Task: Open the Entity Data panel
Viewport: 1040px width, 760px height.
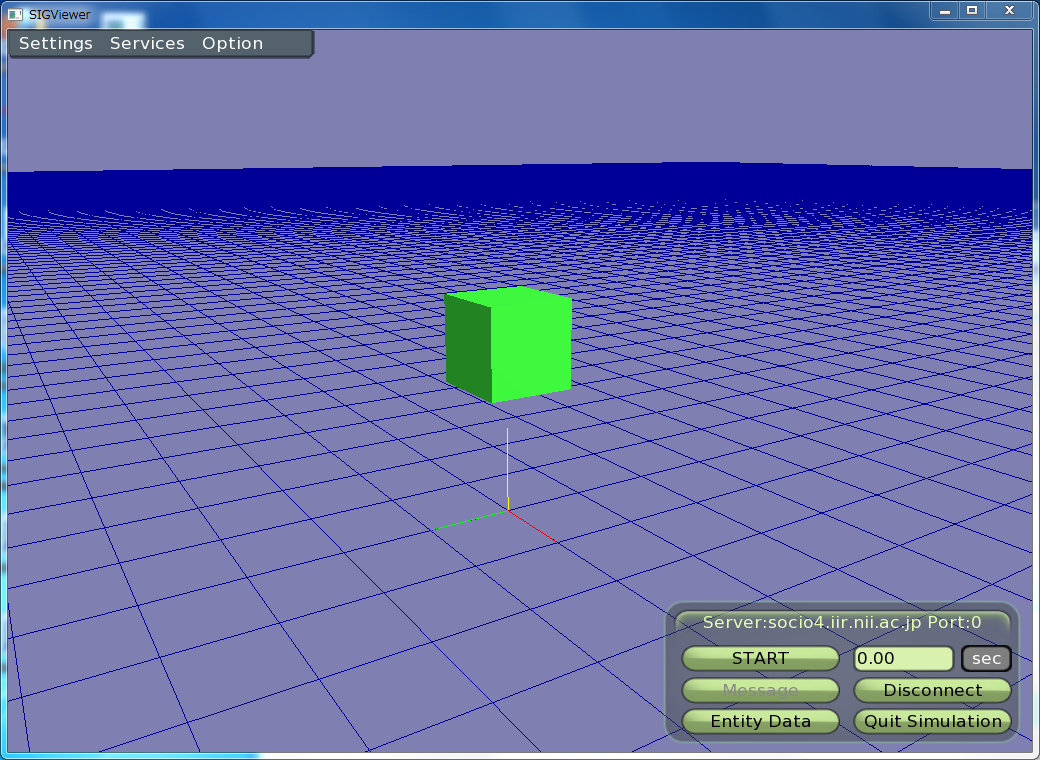Action: click(x=760, y=721)
